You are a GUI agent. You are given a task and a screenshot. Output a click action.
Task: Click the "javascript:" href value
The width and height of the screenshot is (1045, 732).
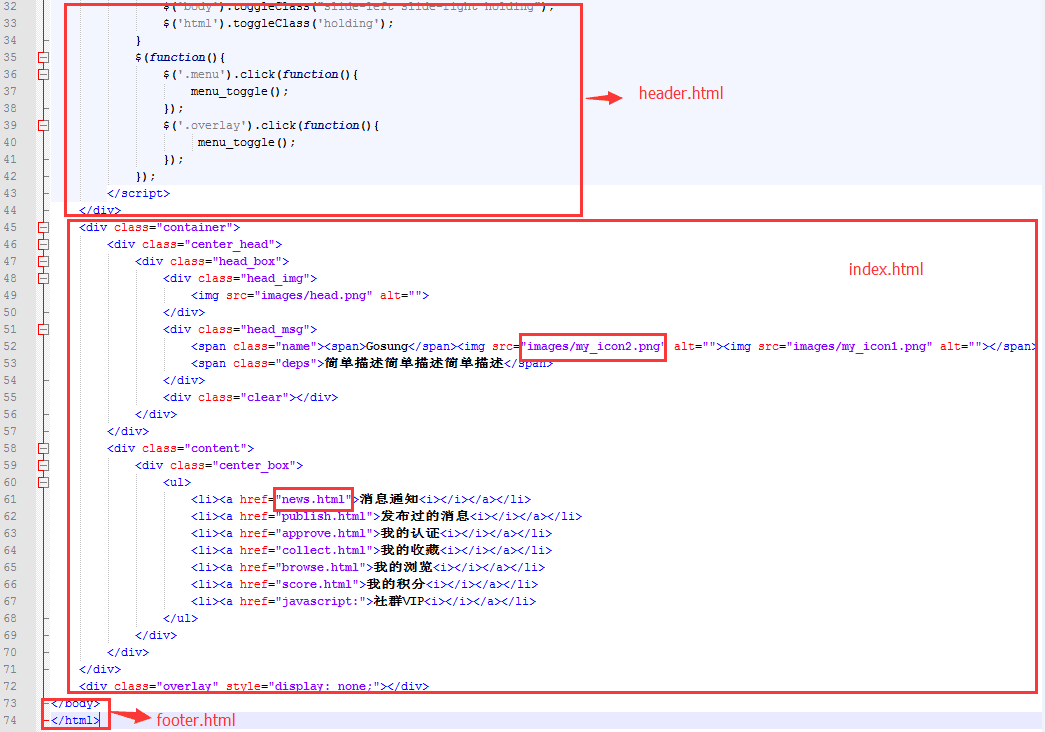tap(321, 601)
